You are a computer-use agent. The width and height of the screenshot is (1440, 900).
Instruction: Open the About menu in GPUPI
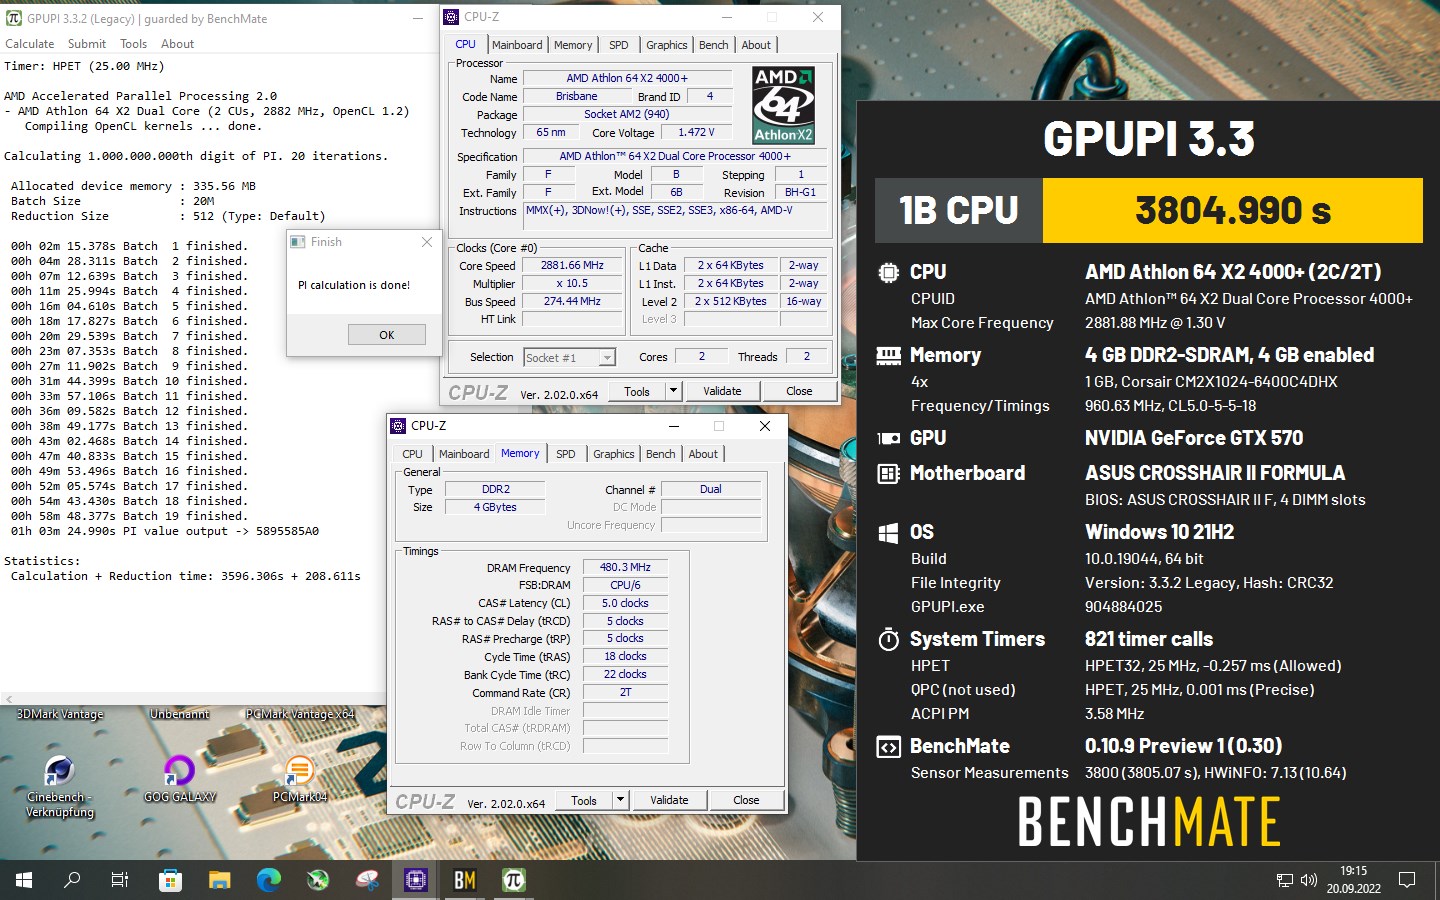pos(177,44)
